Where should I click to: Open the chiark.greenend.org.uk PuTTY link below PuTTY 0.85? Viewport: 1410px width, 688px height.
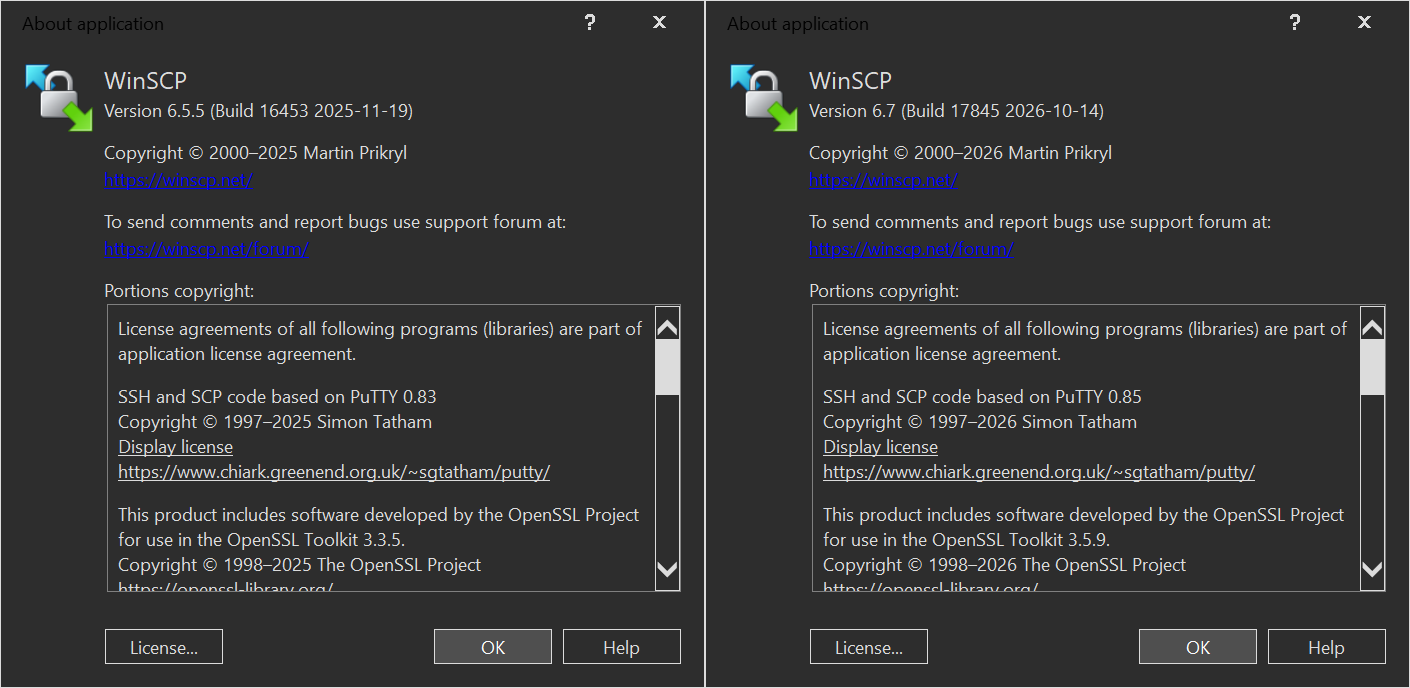click(x=1039, y=472)
